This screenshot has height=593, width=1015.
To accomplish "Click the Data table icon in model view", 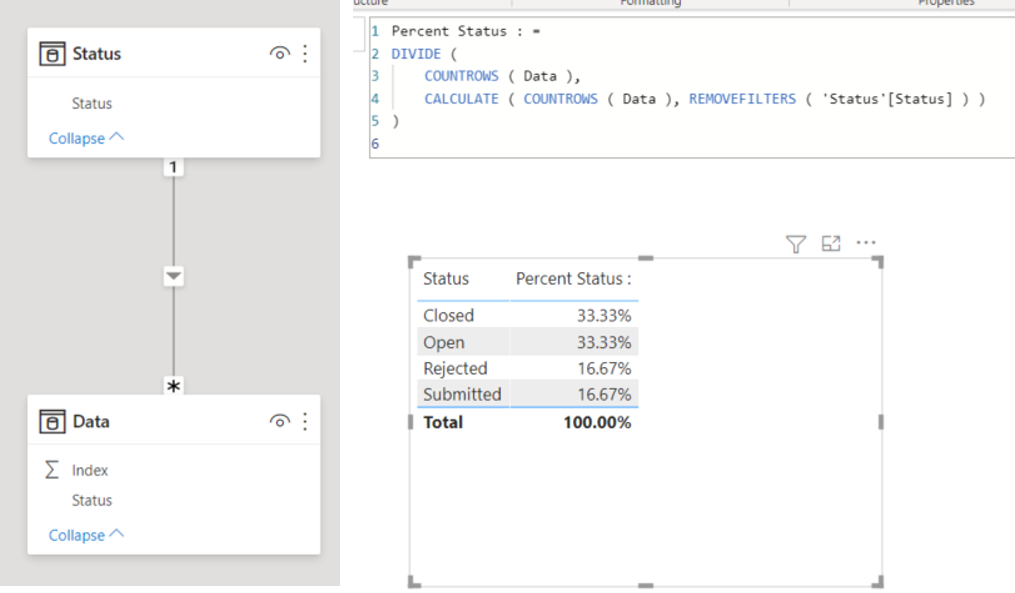I will (52, 421).
